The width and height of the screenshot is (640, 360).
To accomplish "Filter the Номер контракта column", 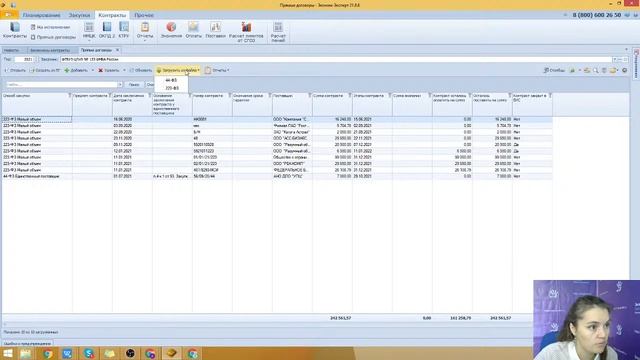I will click(x=230, y=96).
